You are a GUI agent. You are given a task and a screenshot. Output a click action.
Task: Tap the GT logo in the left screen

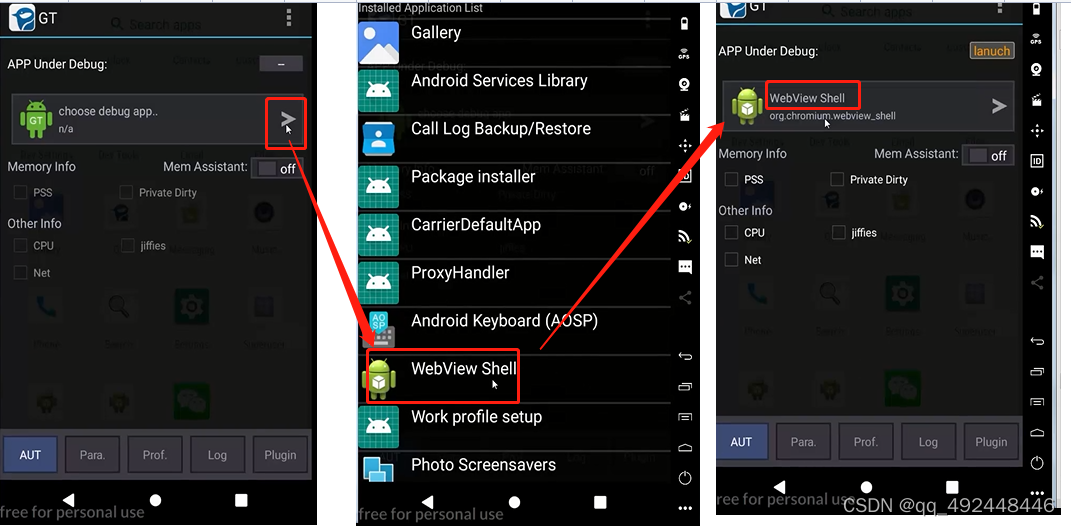point(22,18)
